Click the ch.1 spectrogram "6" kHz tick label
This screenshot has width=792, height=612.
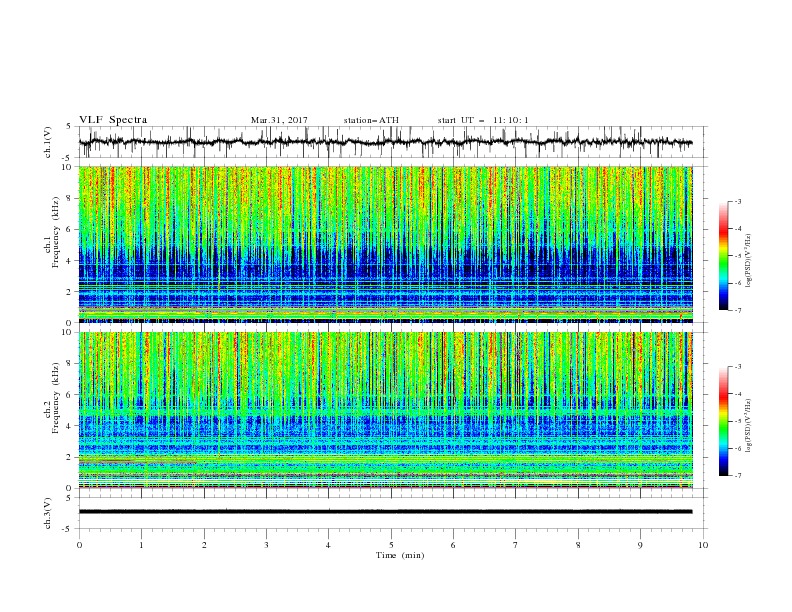(x=70, y=230)
